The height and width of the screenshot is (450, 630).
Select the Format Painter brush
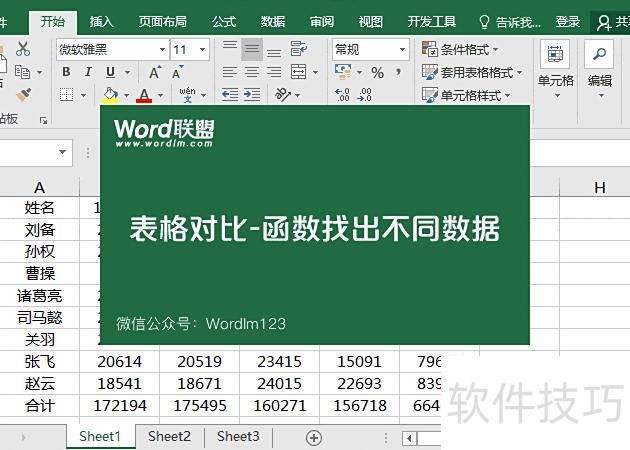tap(23, 95)
